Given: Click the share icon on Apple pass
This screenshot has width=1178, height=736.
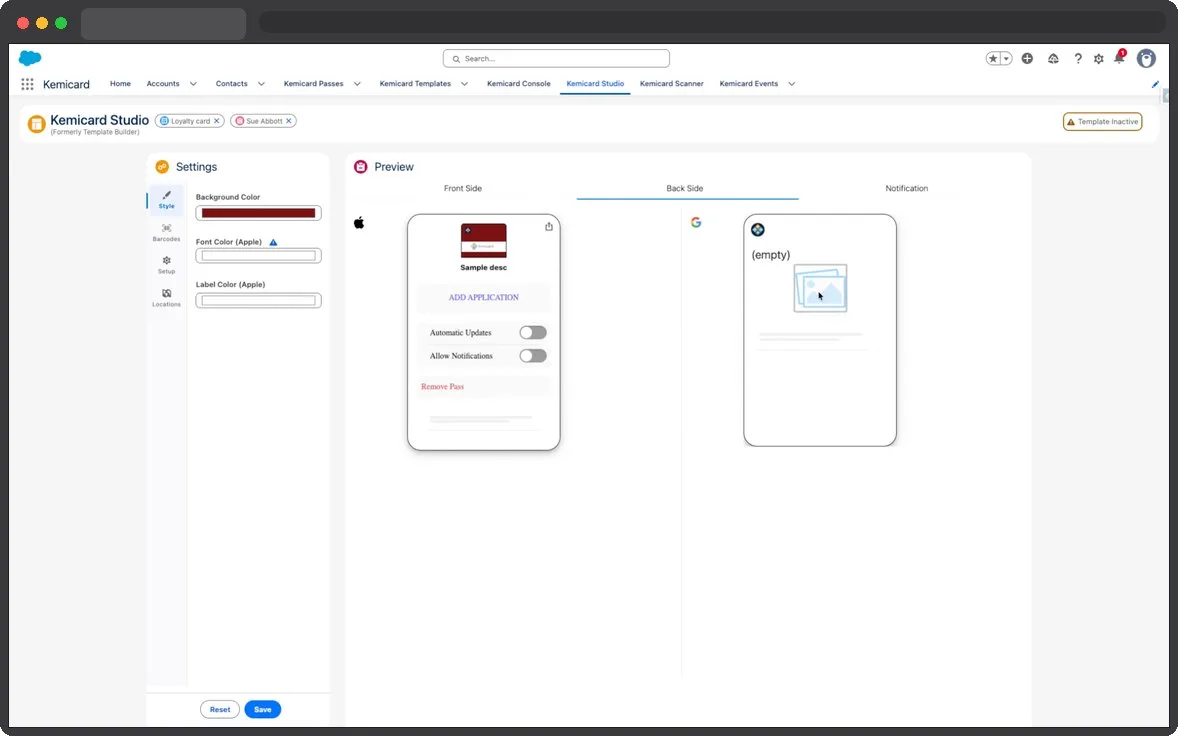Looking at the screenshot, I should [x=548, y=227].
